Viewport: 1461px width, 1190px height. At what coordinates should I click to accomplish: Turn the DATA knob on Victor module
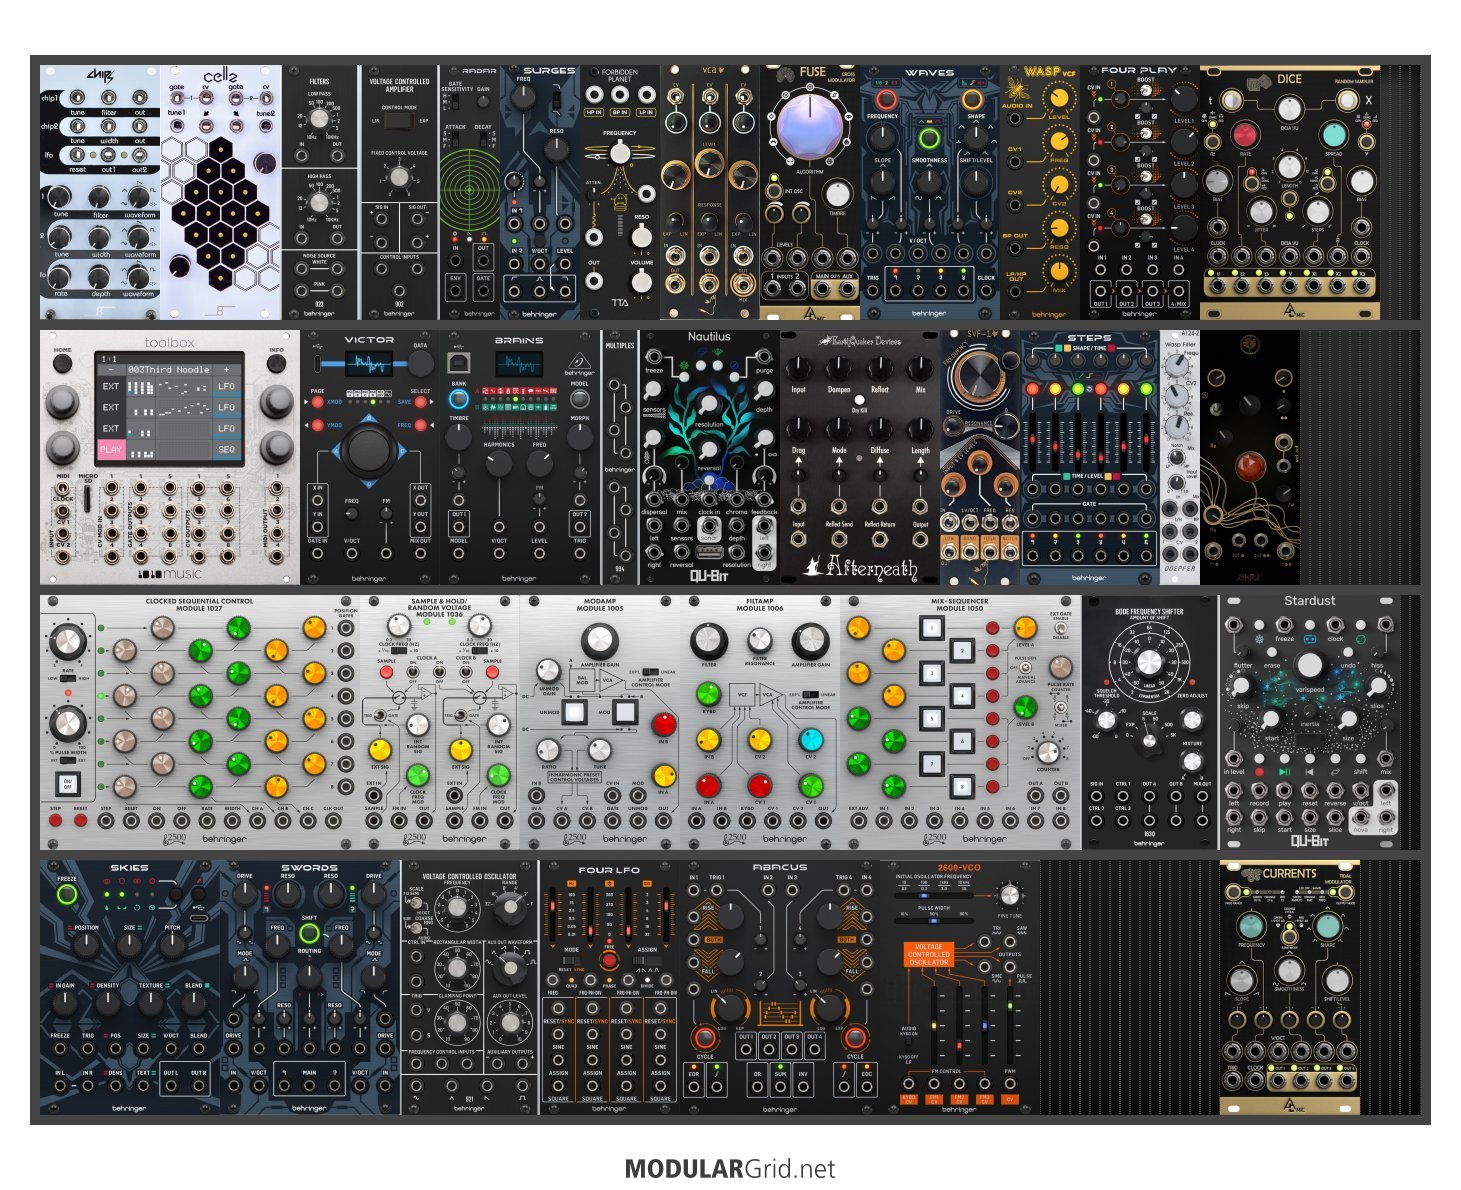tap(420, 364)
